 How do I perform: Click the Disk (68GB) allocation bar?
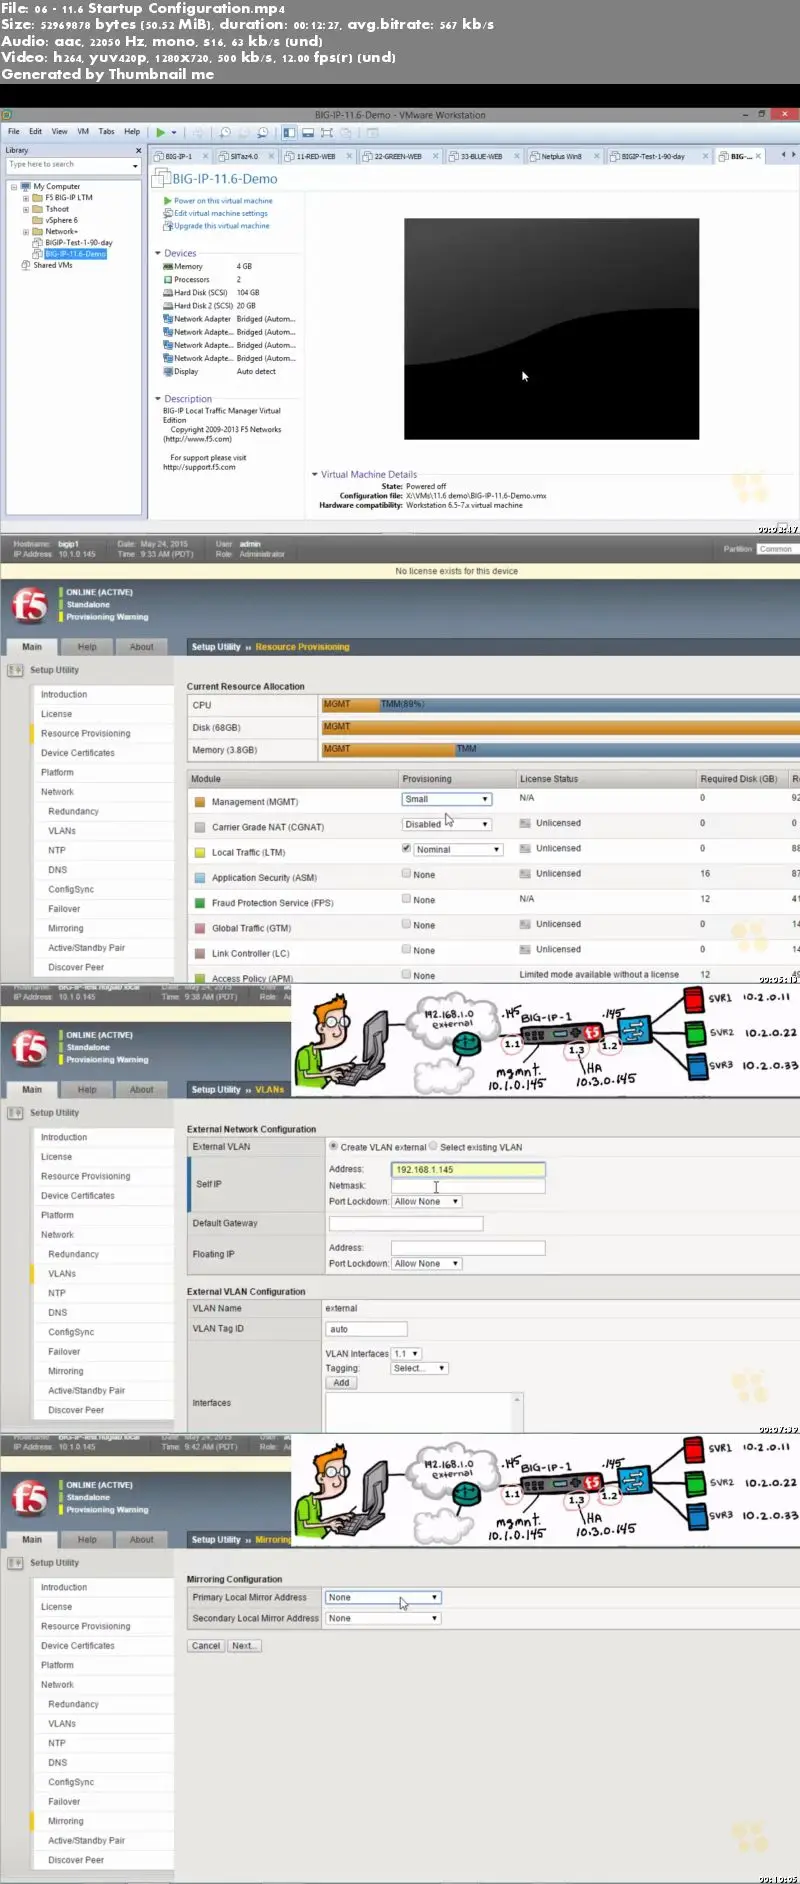click(x=561, y=727)
